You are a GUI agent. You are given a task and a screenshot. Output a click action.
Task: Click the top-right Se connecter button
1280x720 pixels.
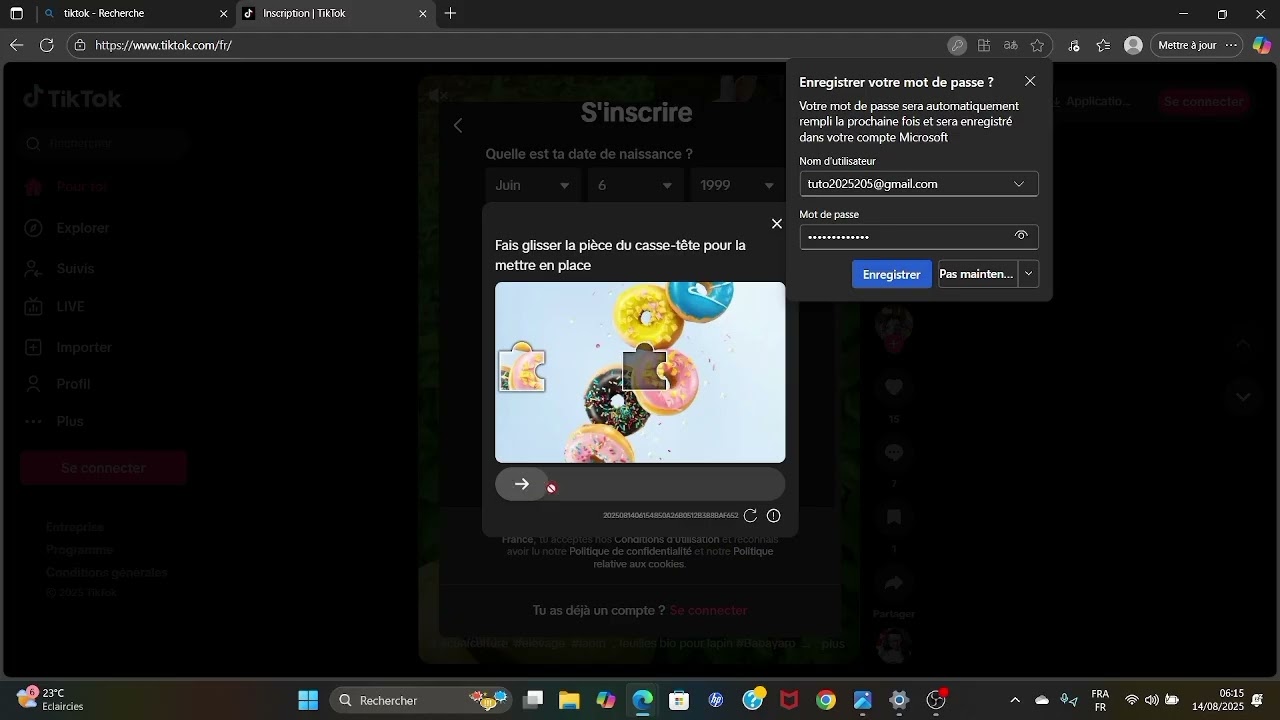pos(1203,101)
